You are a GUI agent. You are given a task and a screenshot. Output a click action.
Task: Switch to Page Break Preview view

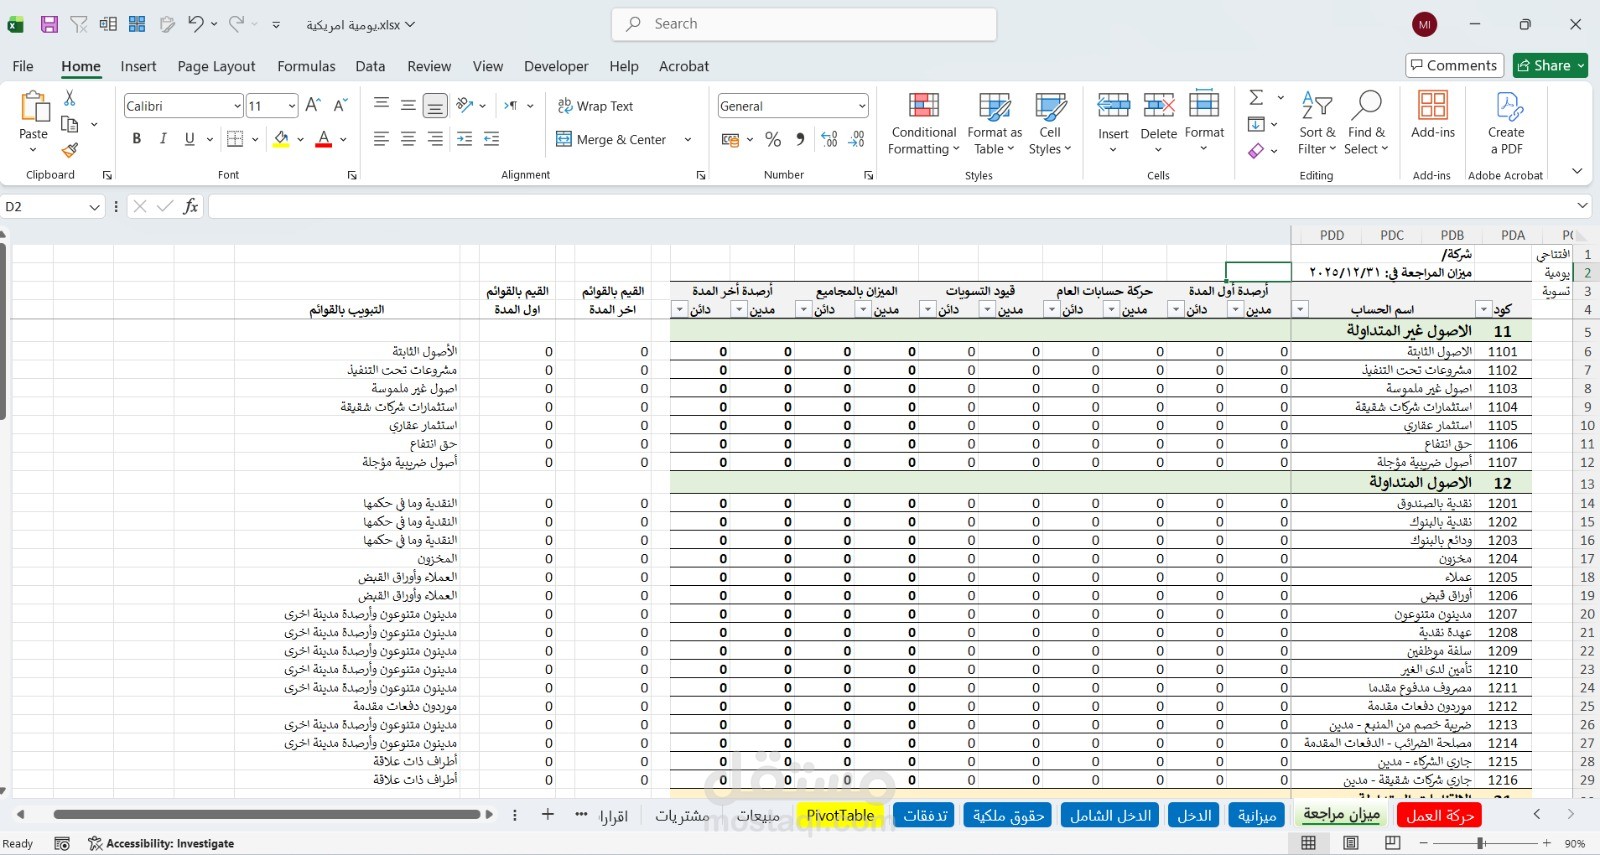pos(1392,843)
